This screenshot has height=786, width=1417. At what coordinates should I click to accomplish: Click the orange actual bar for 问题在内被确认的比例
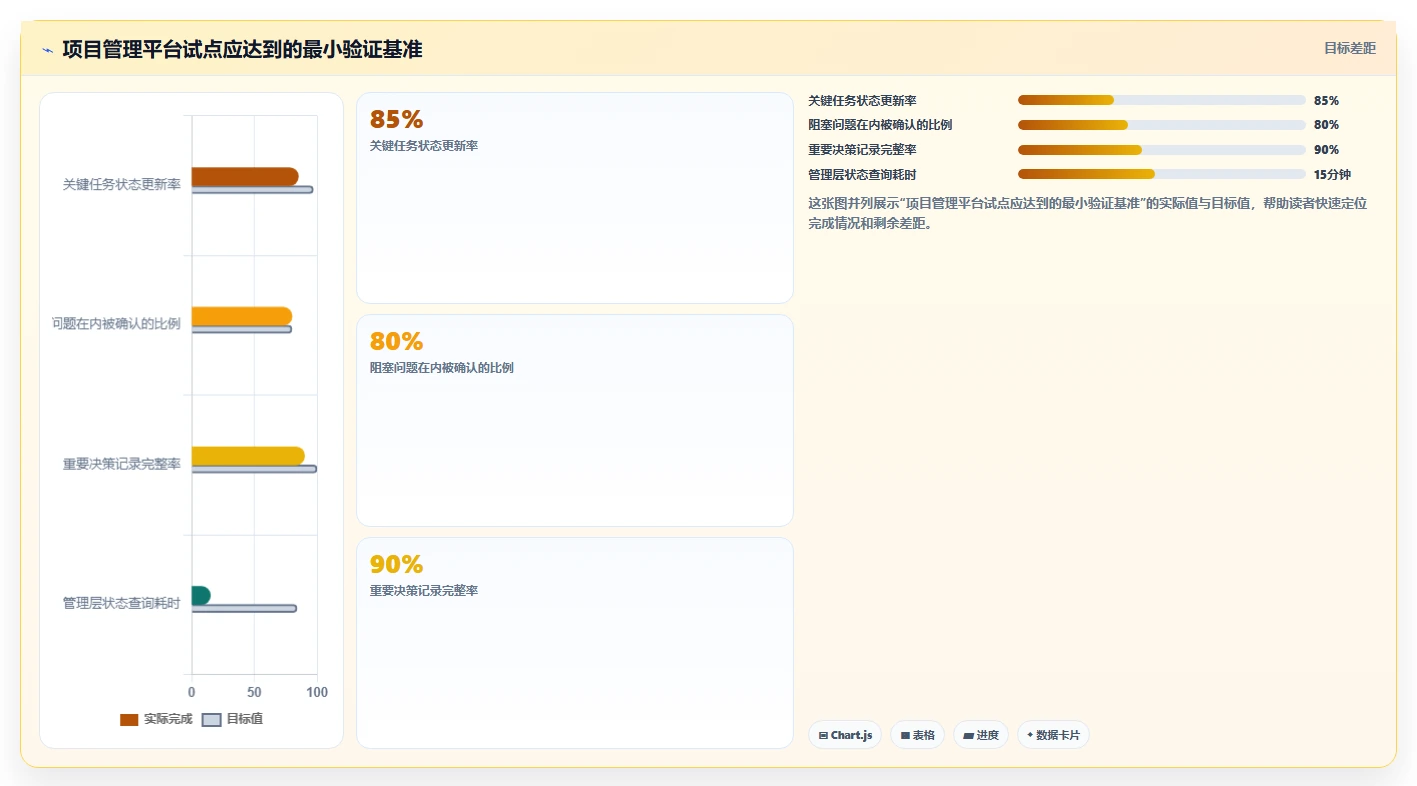(242, 316)
